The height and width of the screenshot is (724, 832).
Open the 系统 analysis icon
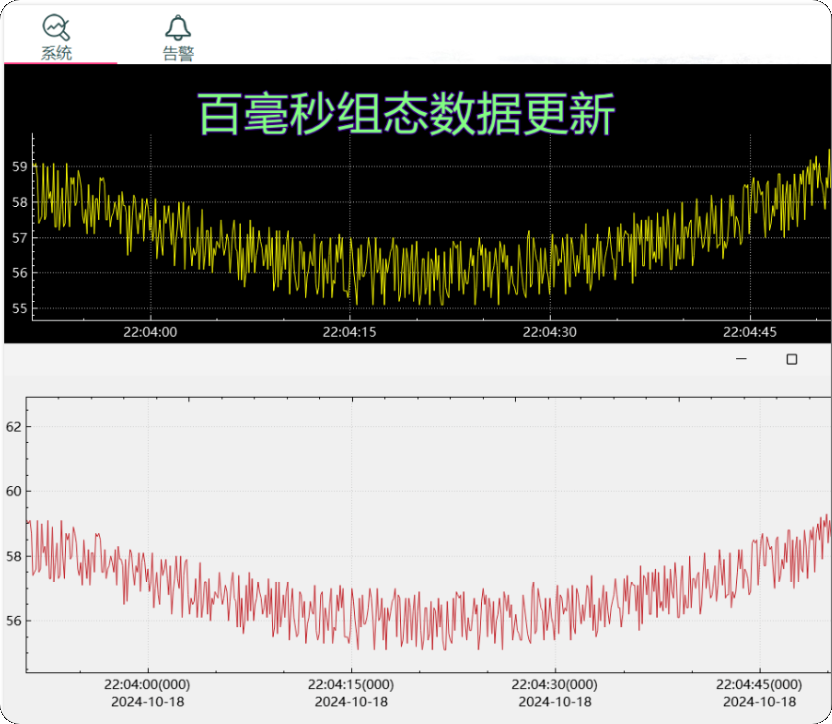click(56, 28)
